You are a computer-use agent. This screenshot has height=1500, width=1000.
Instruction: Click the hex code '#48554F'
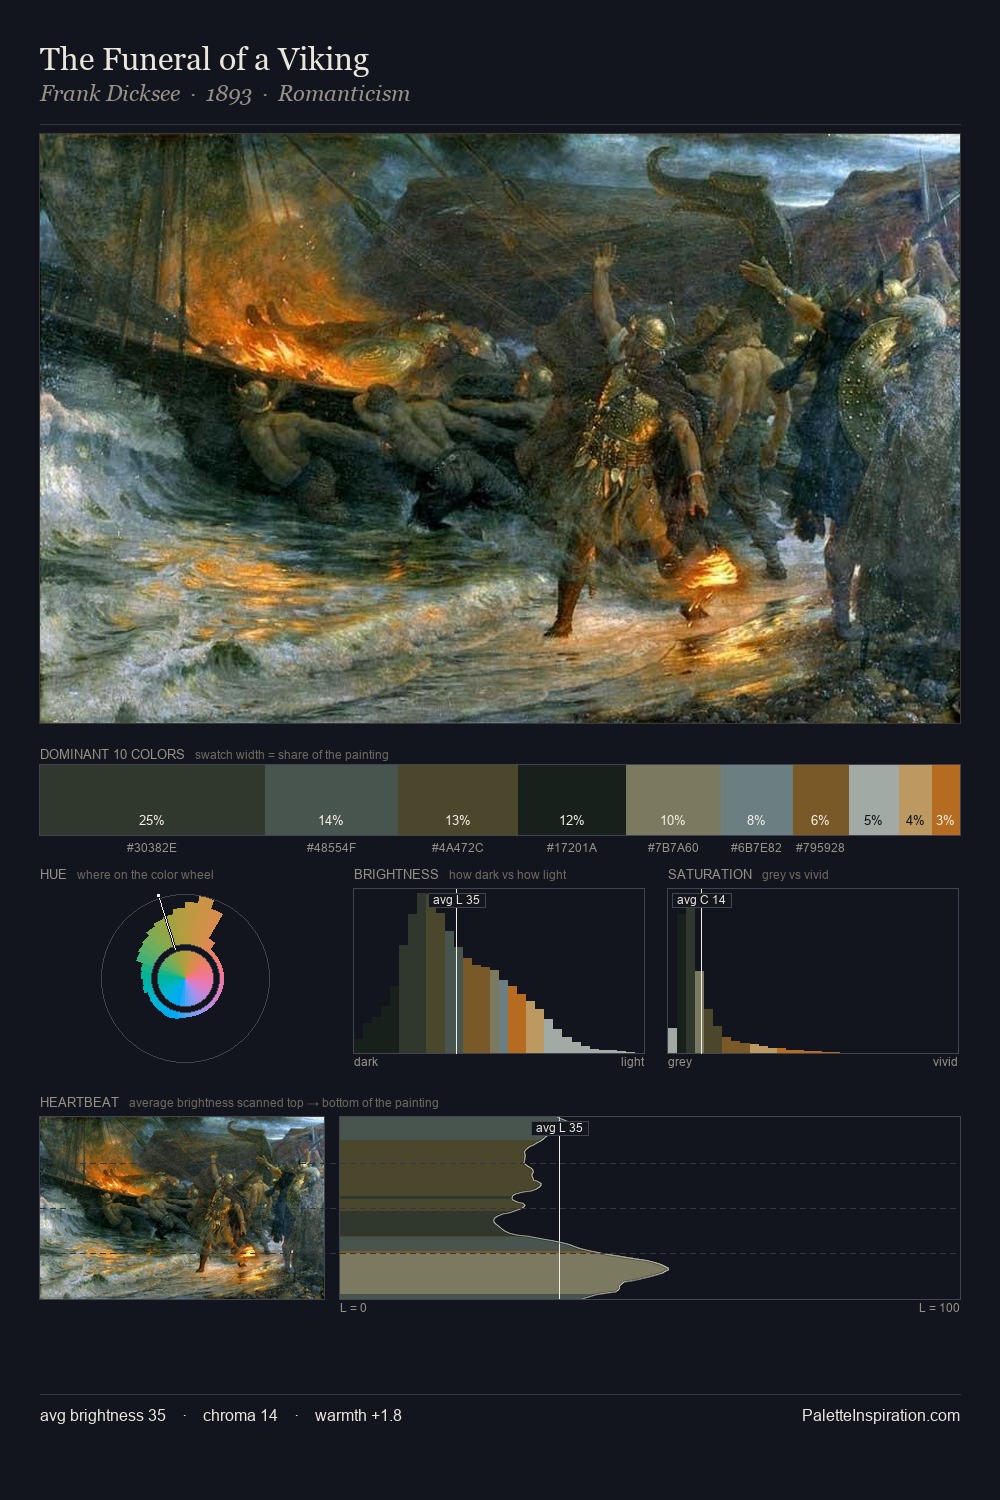pyautogui.click(x=331, y=848)
